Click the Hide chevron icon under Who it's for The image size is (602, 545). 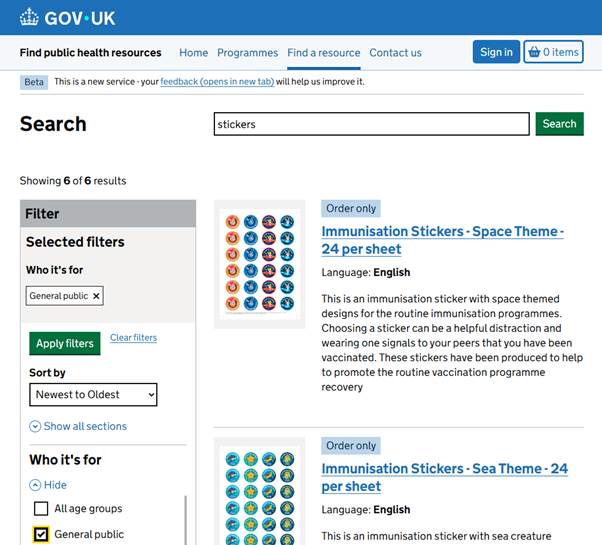35,485
